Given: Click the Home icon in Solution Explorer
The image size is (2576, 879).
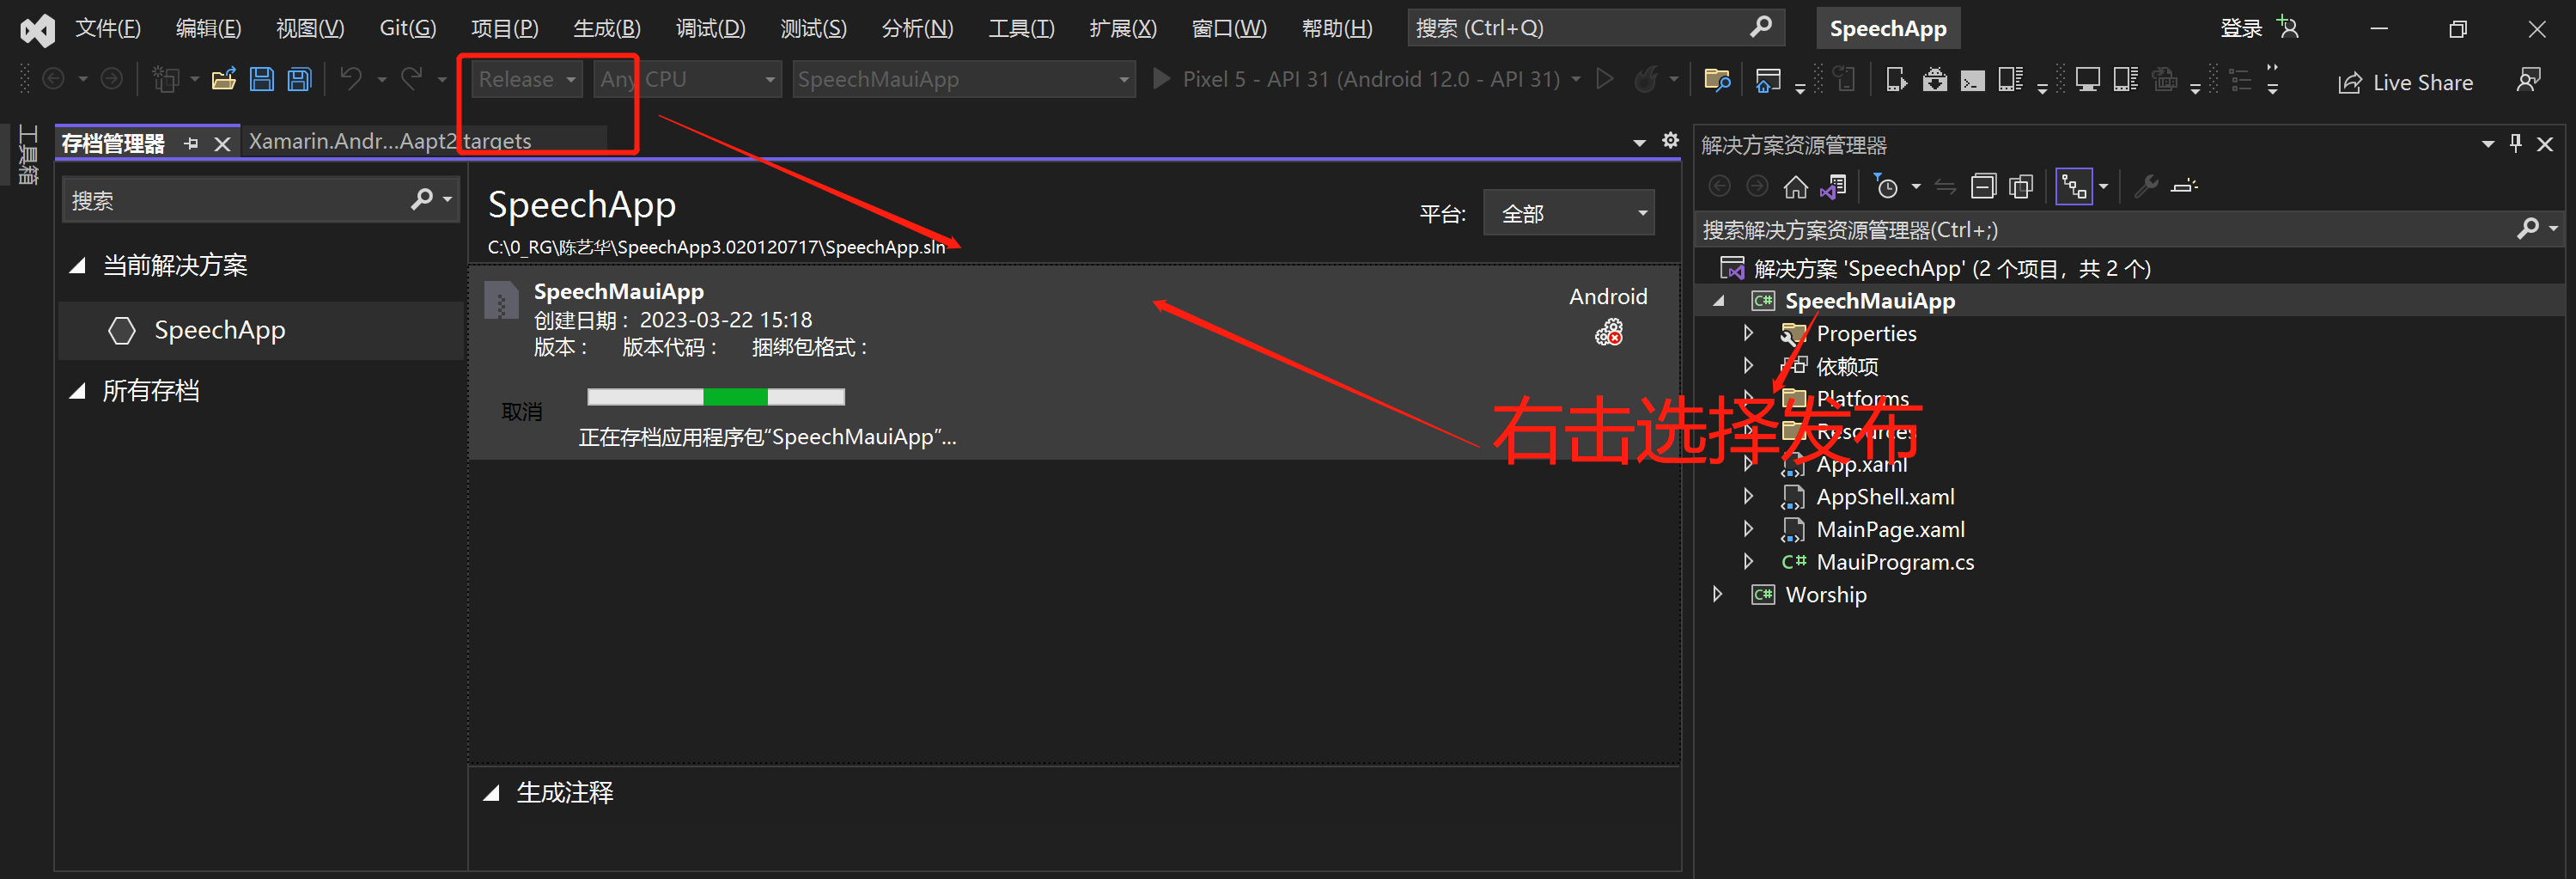Looking at the screenshot, I should click(x=1796, y=187).
